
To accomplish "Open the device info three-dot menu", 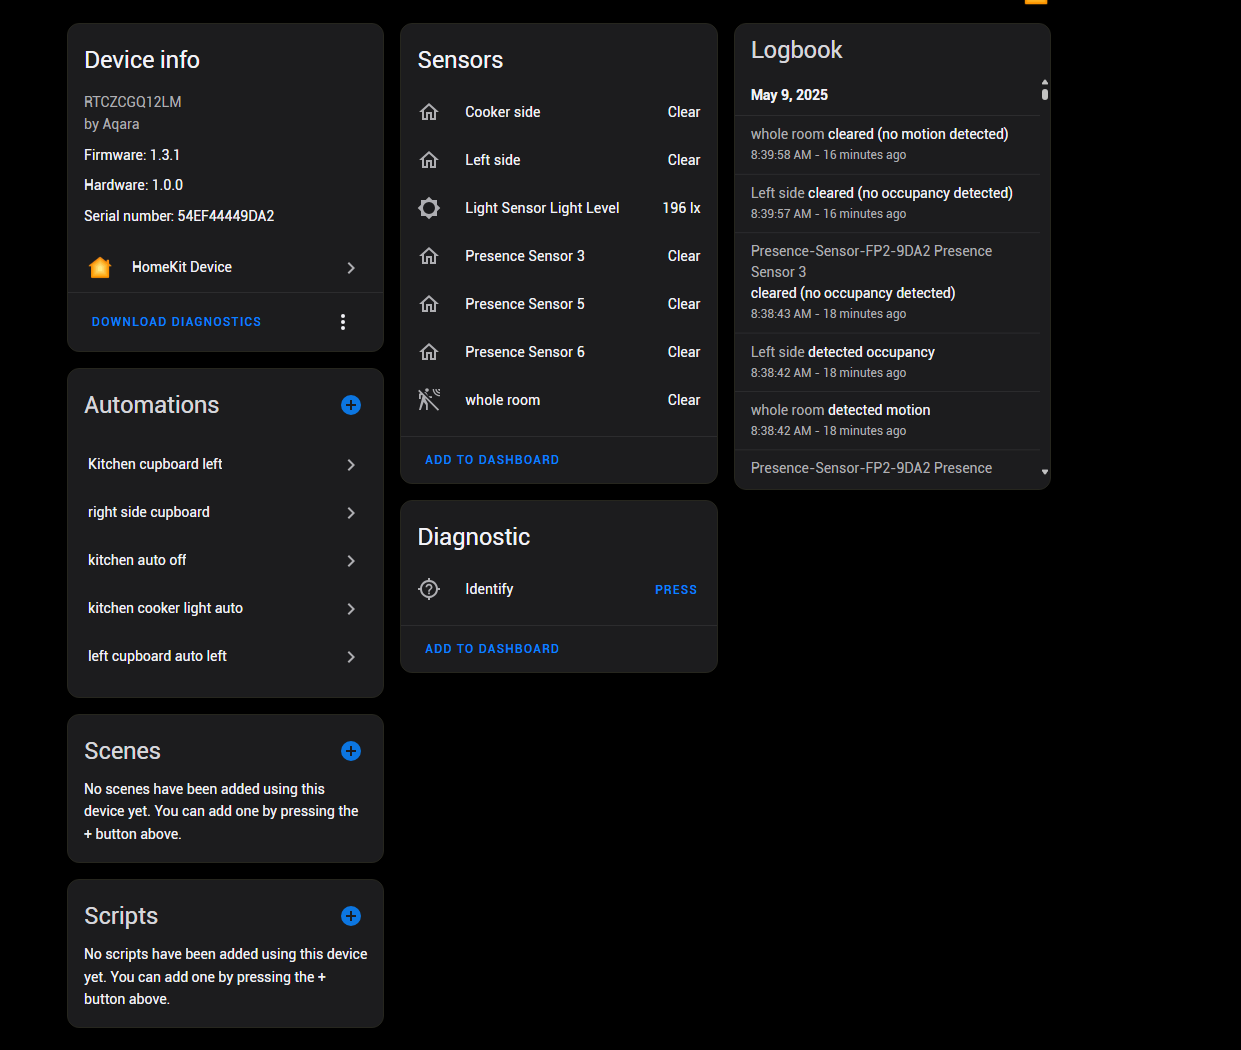I will tap(343, 322).
